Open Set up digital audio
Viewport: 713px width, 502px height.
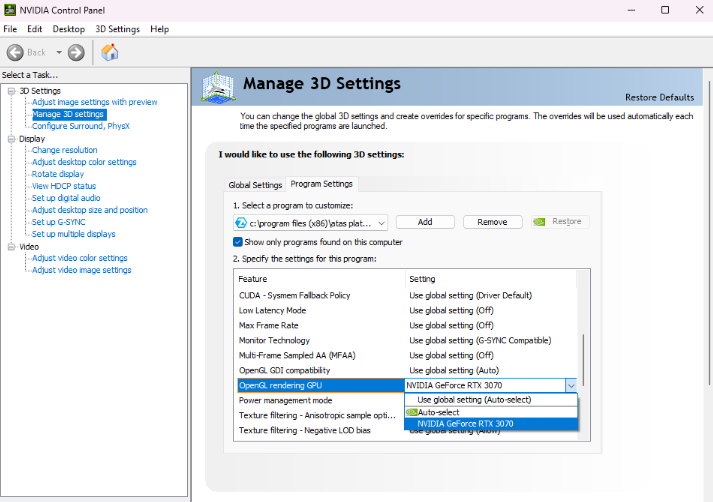tap(66, 198)
